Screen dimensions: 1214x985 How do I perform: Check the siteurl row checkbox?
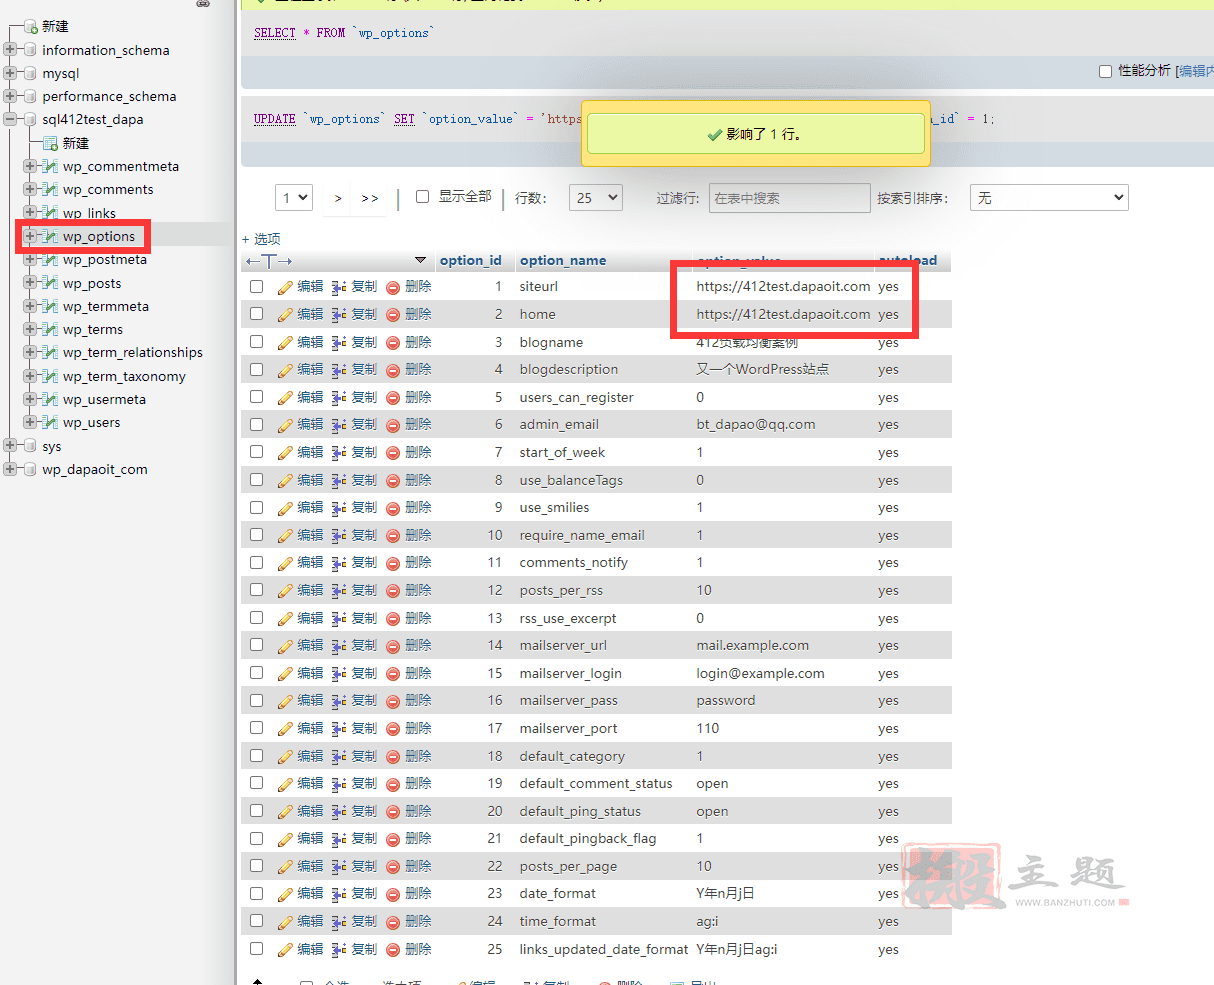(x=257, y=287)
